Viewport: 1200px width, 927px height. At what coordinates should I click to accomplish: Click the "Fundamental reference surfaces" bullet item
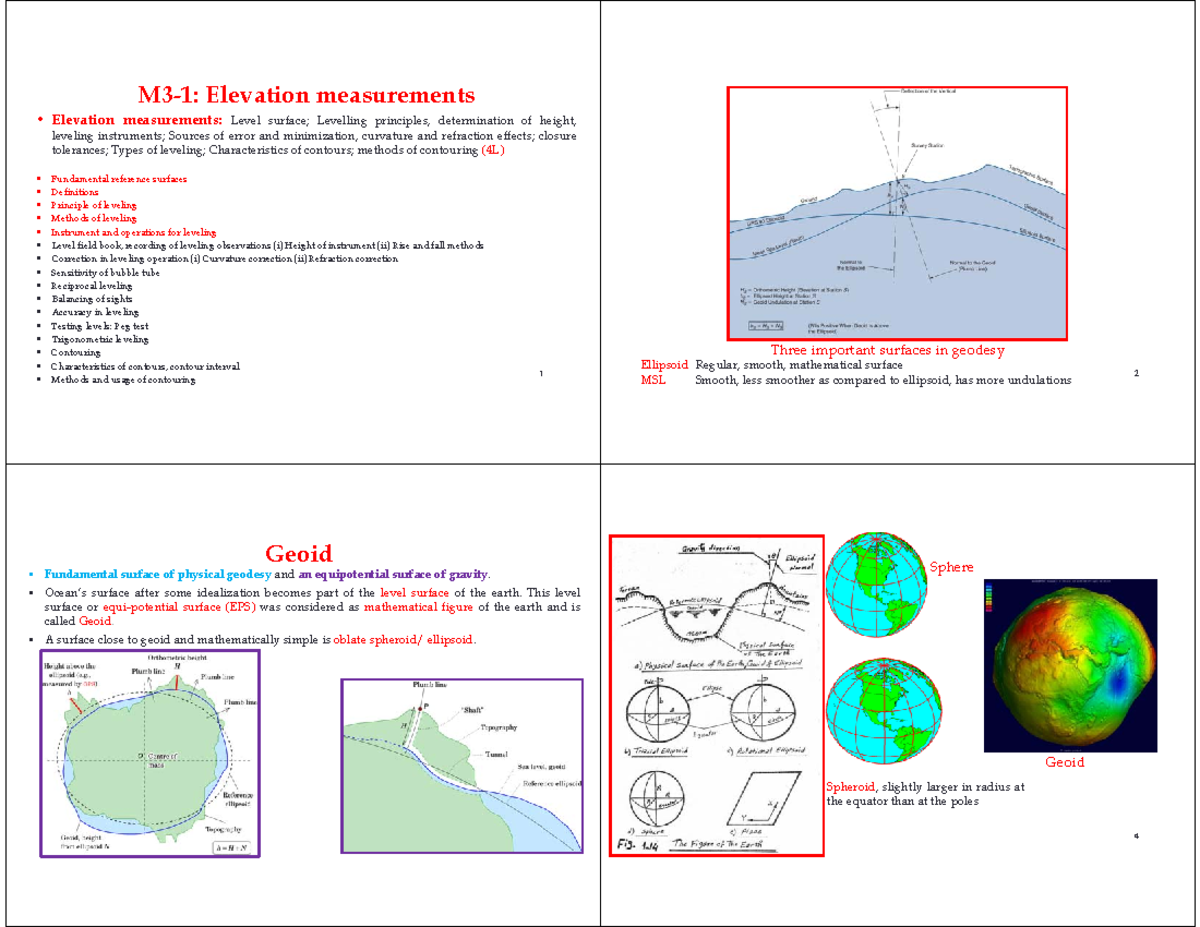coord(117,178)
